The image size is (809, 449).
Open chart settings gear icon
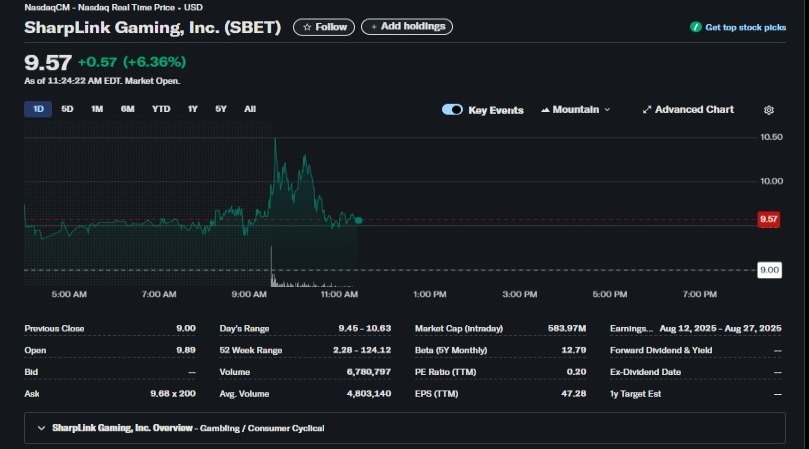pos(769,110)
